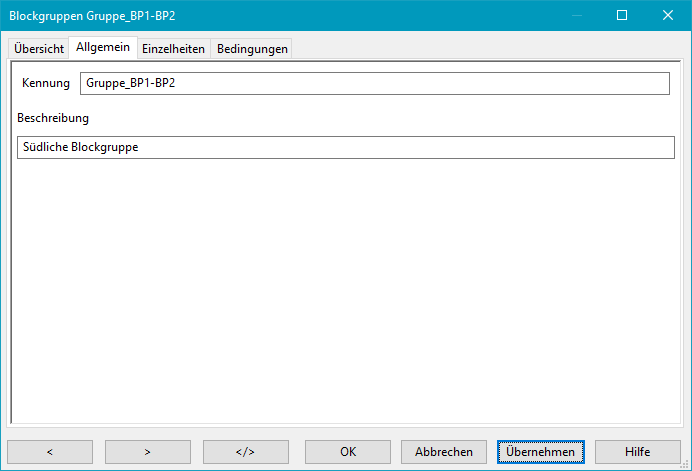Close the Blockgruppen dialog window
Image resolution: width=692 pixels, height=471 pixels.
pos(667,16)
